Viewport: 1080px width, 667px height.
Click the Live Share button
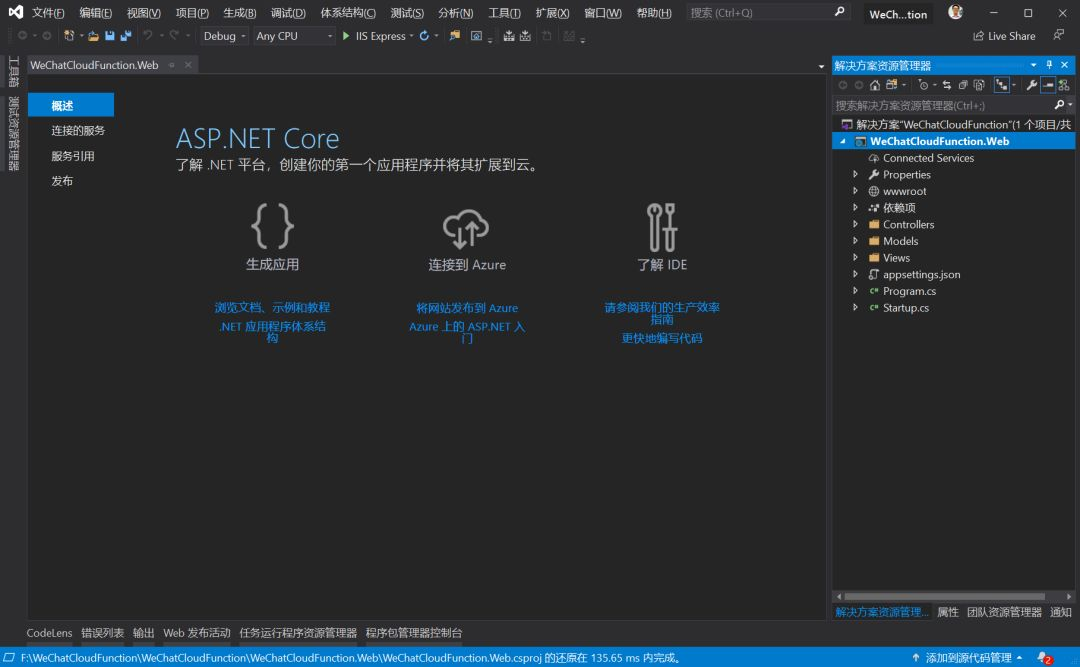point(1004,36)
